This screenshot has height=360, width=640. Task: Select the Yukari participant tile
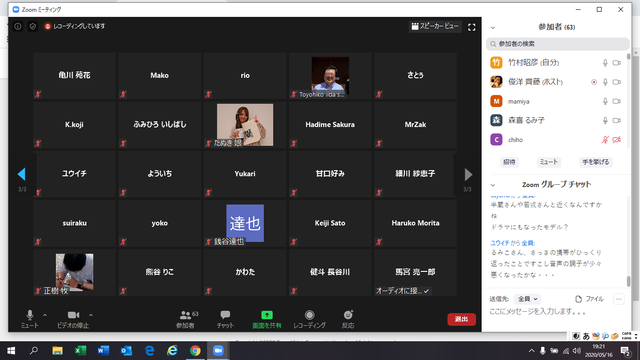pyautogui.click(x=245, y=174)
